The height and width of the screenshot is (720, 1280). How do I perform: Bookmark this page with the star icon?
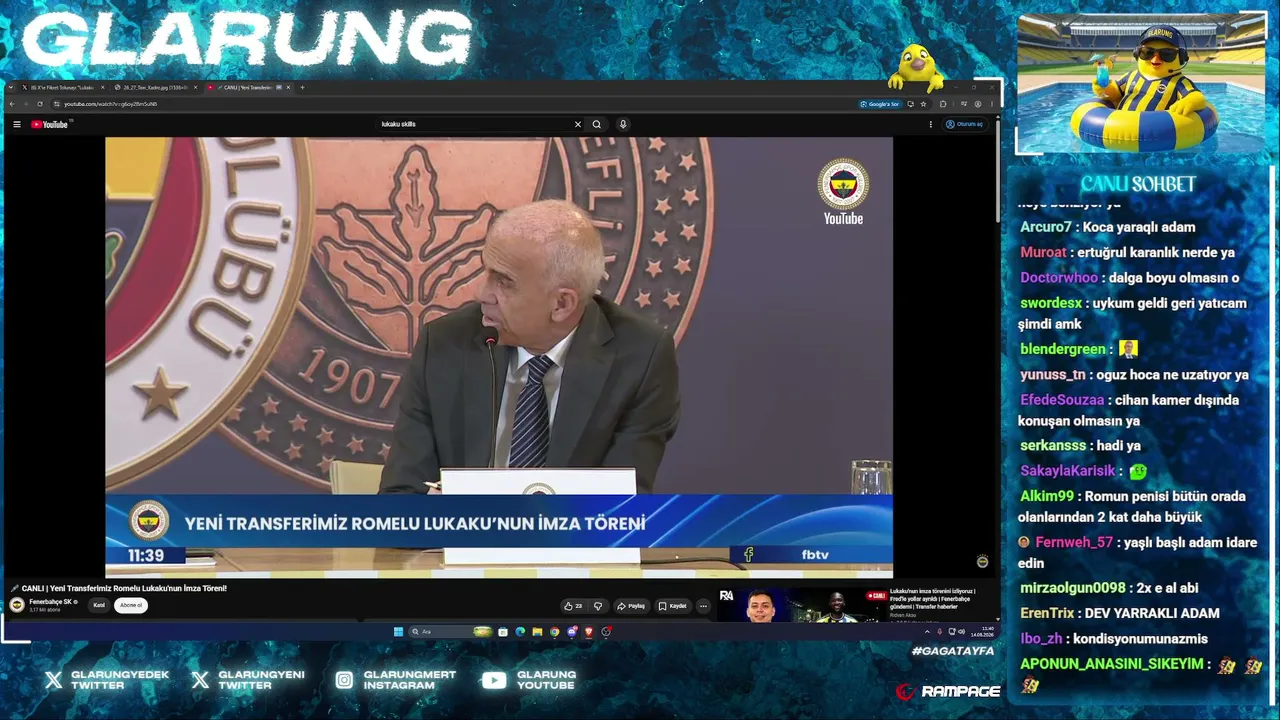(x=923, y=104)
